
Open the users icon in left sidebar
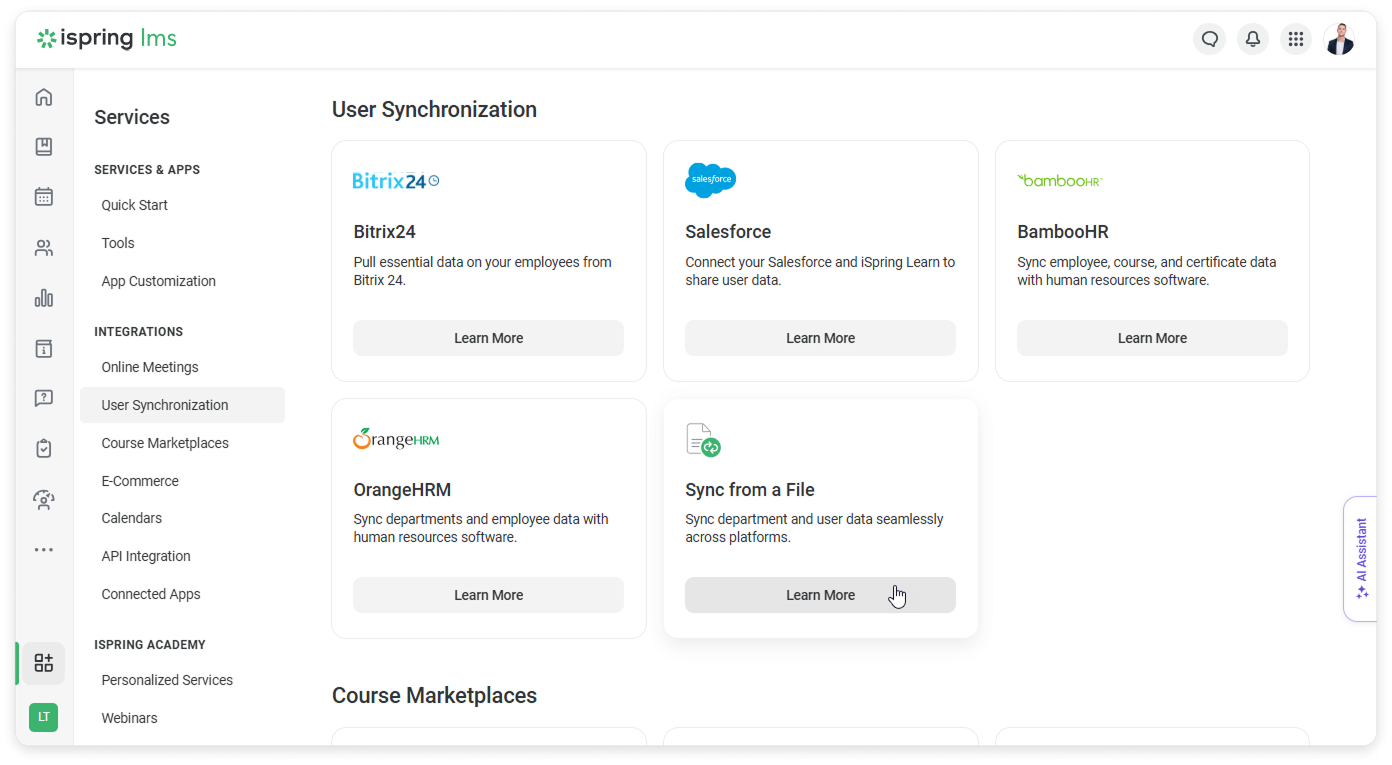[x=43, y=248]
